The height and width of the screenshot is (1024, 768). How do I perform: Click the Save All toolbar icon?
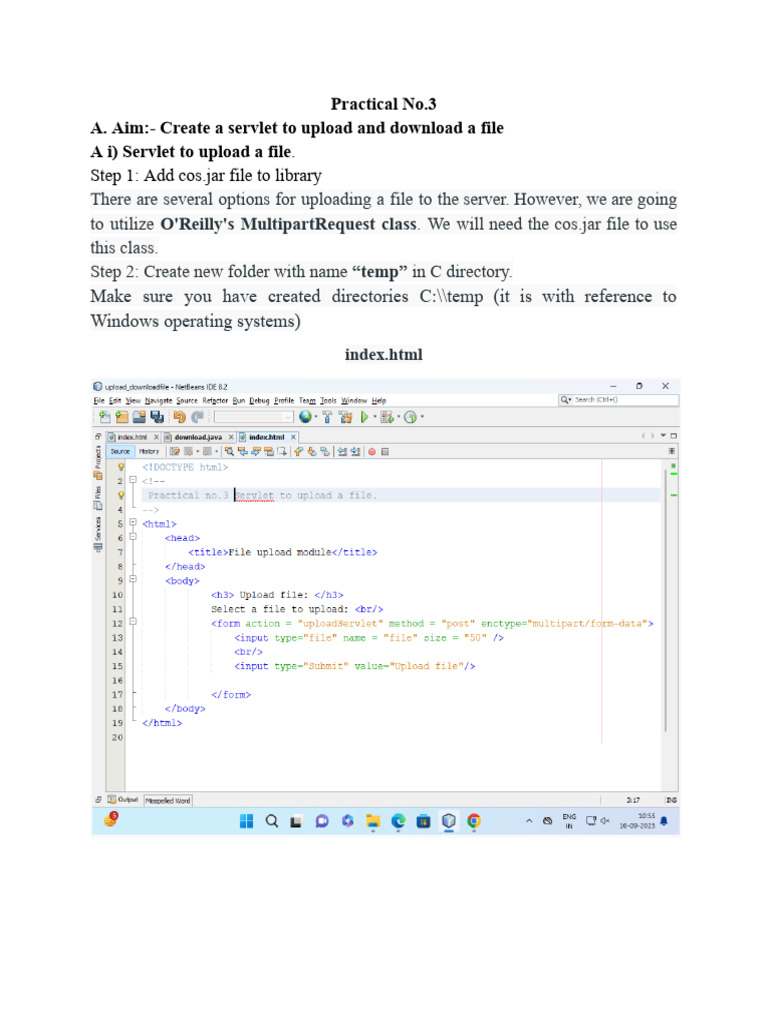[157, 417]
